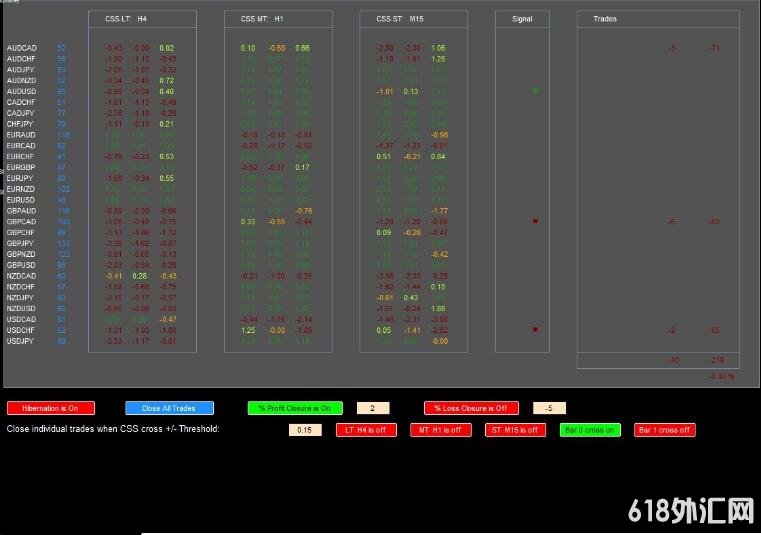Click the CSS MT: H1 column header

262,19
